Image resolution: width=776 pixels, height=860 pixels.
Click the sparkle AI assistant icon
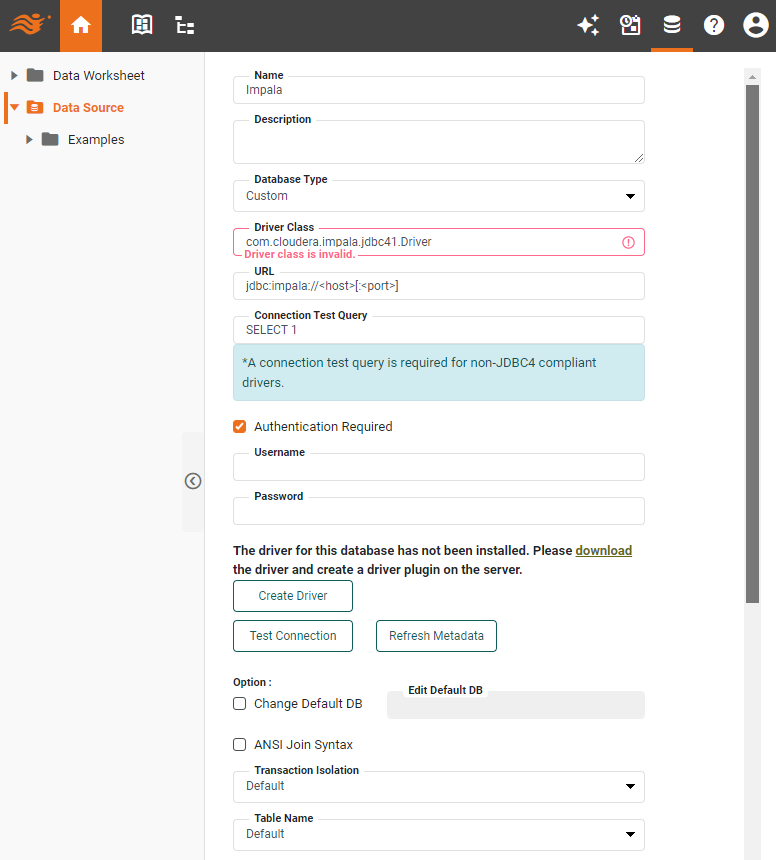(588, 25)
